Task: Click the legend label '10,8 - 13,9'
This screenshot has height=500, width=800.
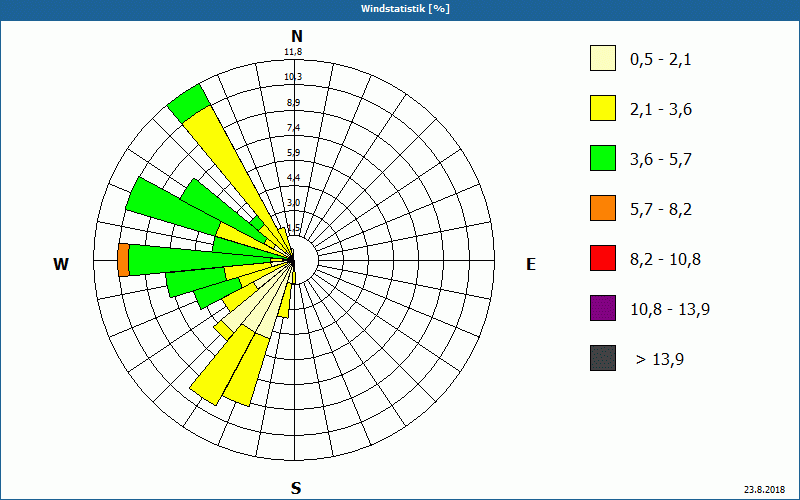Action: [670, 310]
